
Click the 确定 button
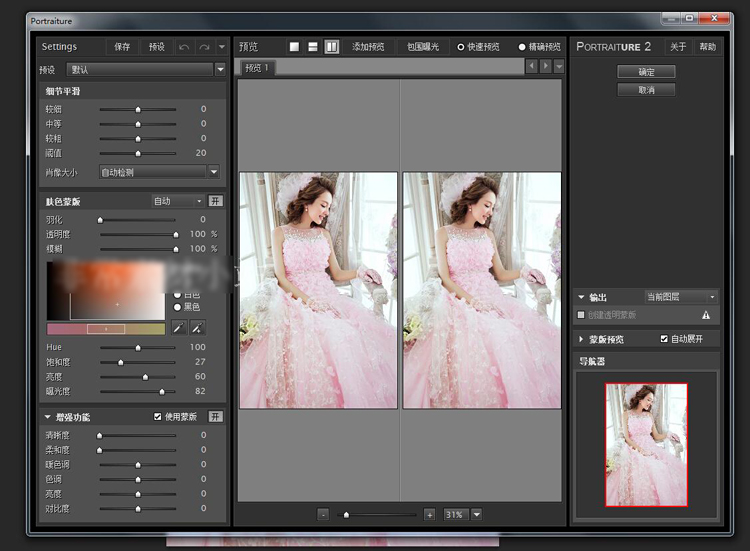646,72
